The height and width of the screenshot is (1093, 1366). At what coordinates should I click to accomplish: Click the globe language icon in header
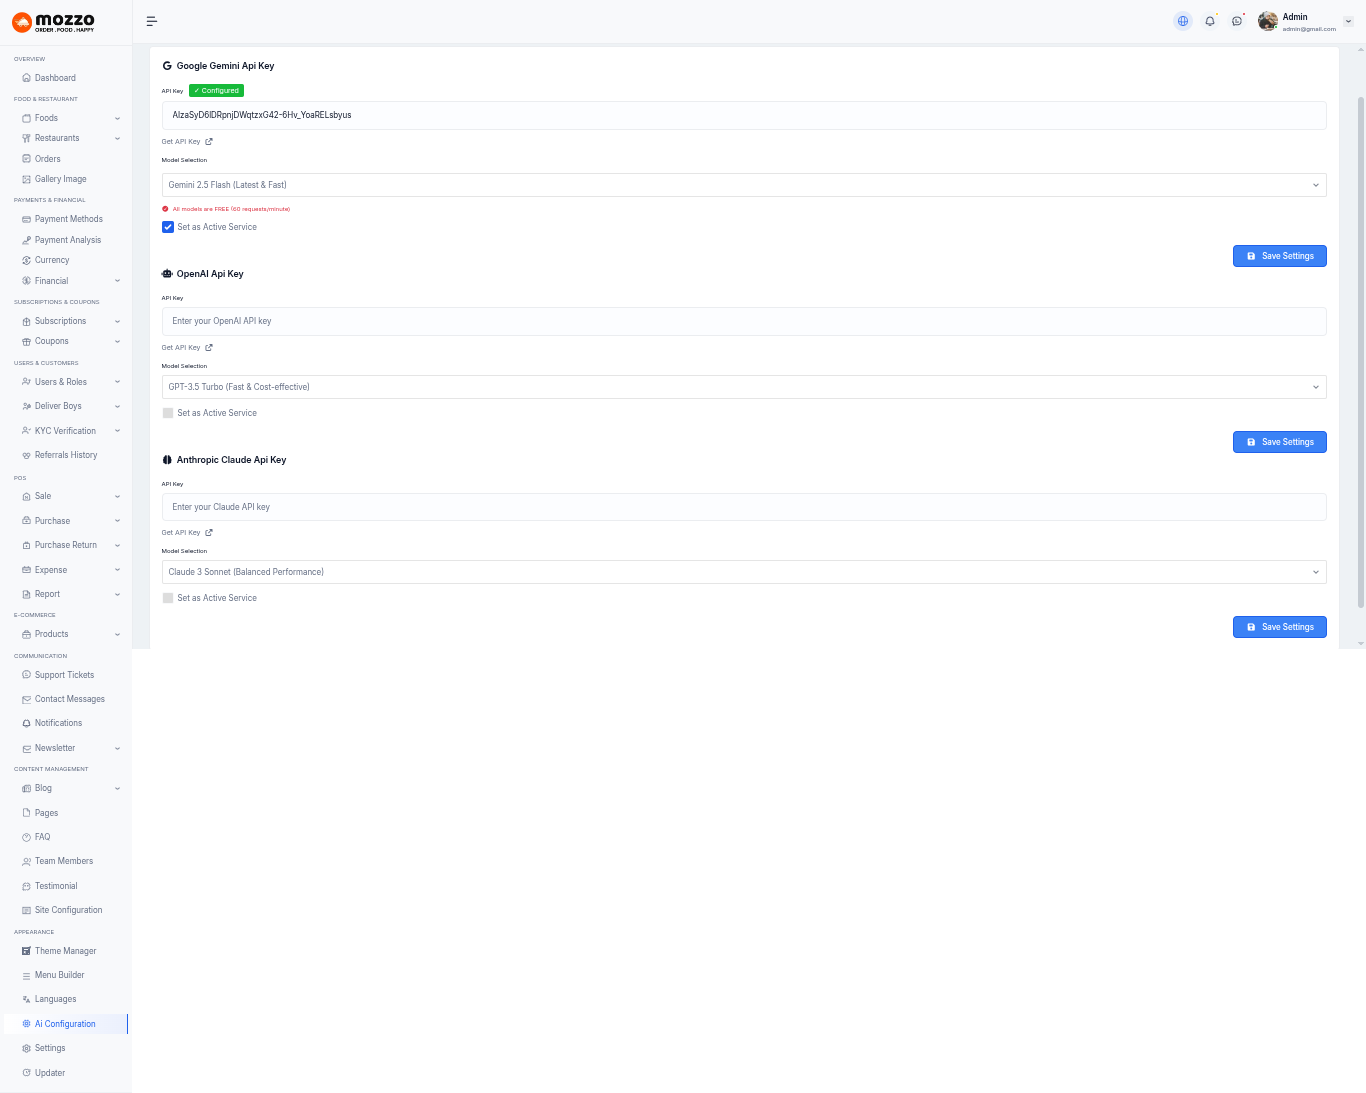[1183, 21]
